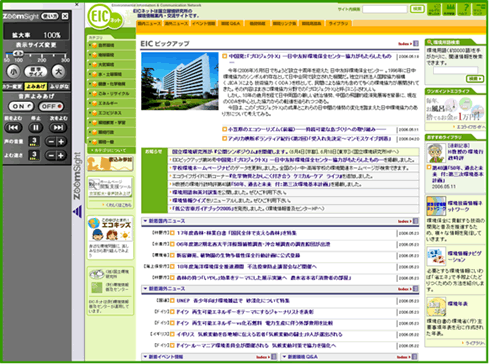Increase the reading speed with the plus button
This screenshot has width=489, height=364.
[61, 155]
